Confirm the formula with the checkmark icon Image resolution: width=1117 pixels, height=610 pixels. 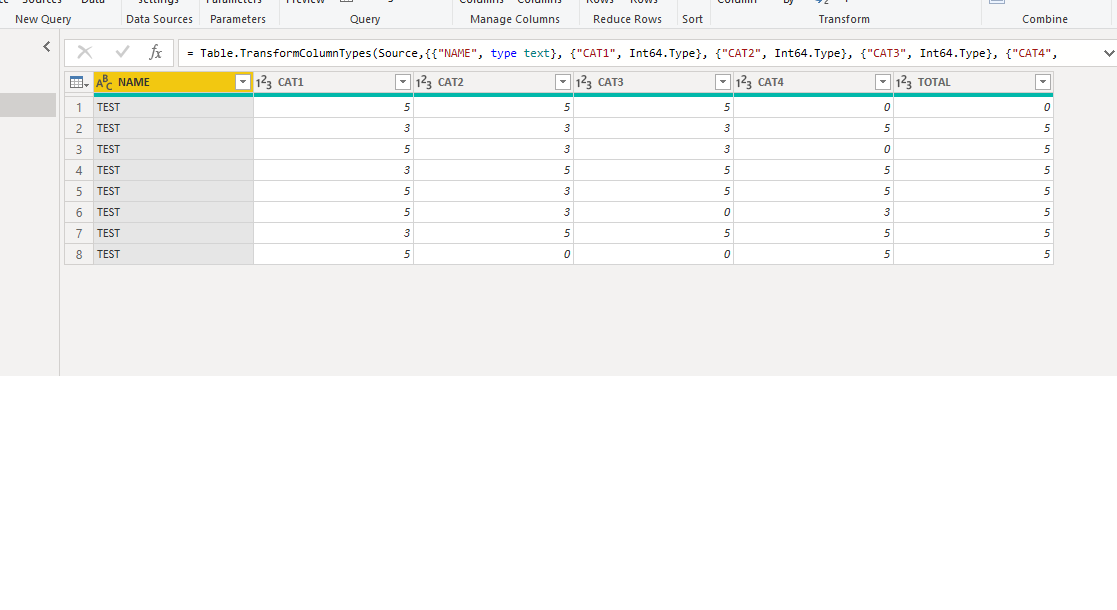pyautogui.click(x=123, y=52)
